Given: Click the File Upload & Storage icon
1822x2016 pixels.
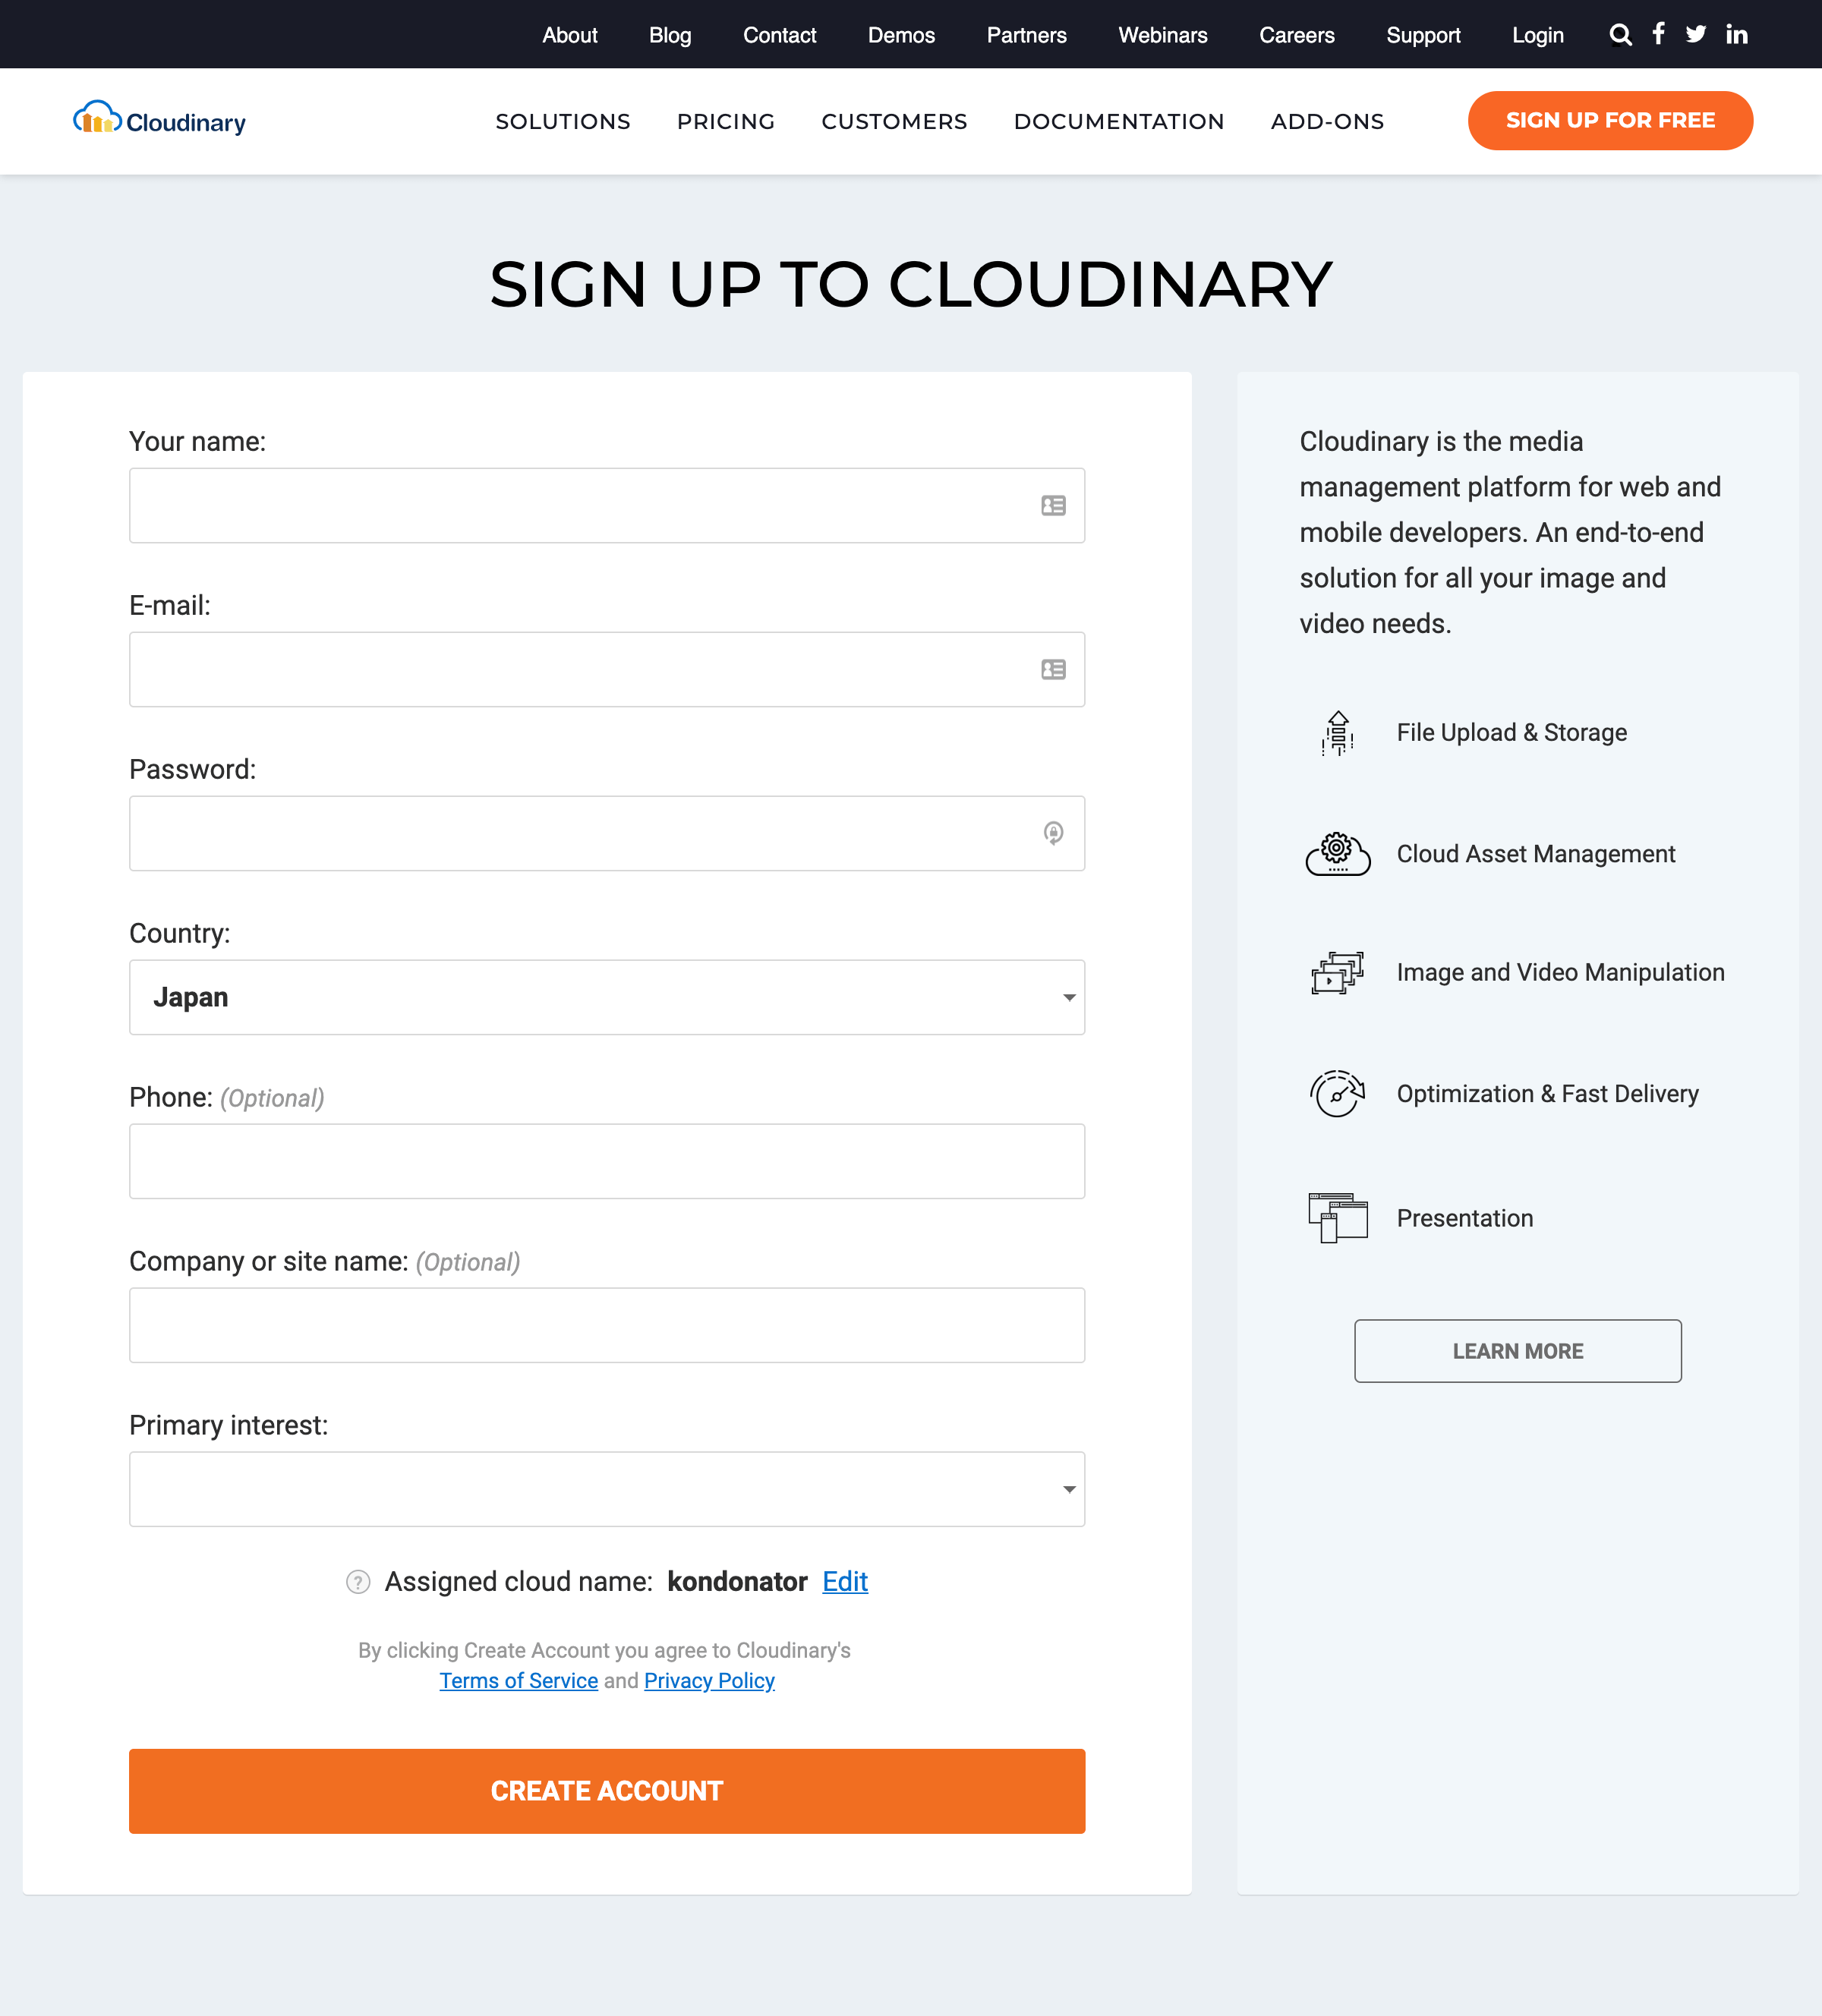Looking at the screenshot, I should tap(1337, 733).
